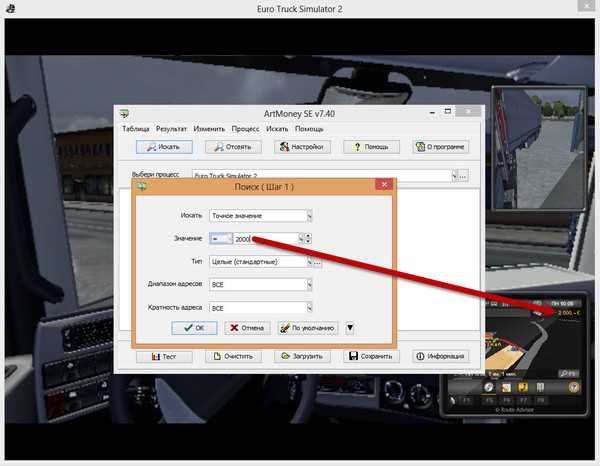
Task: Click the Тест button in ArtMoney
Action: (x=164, y=356)
